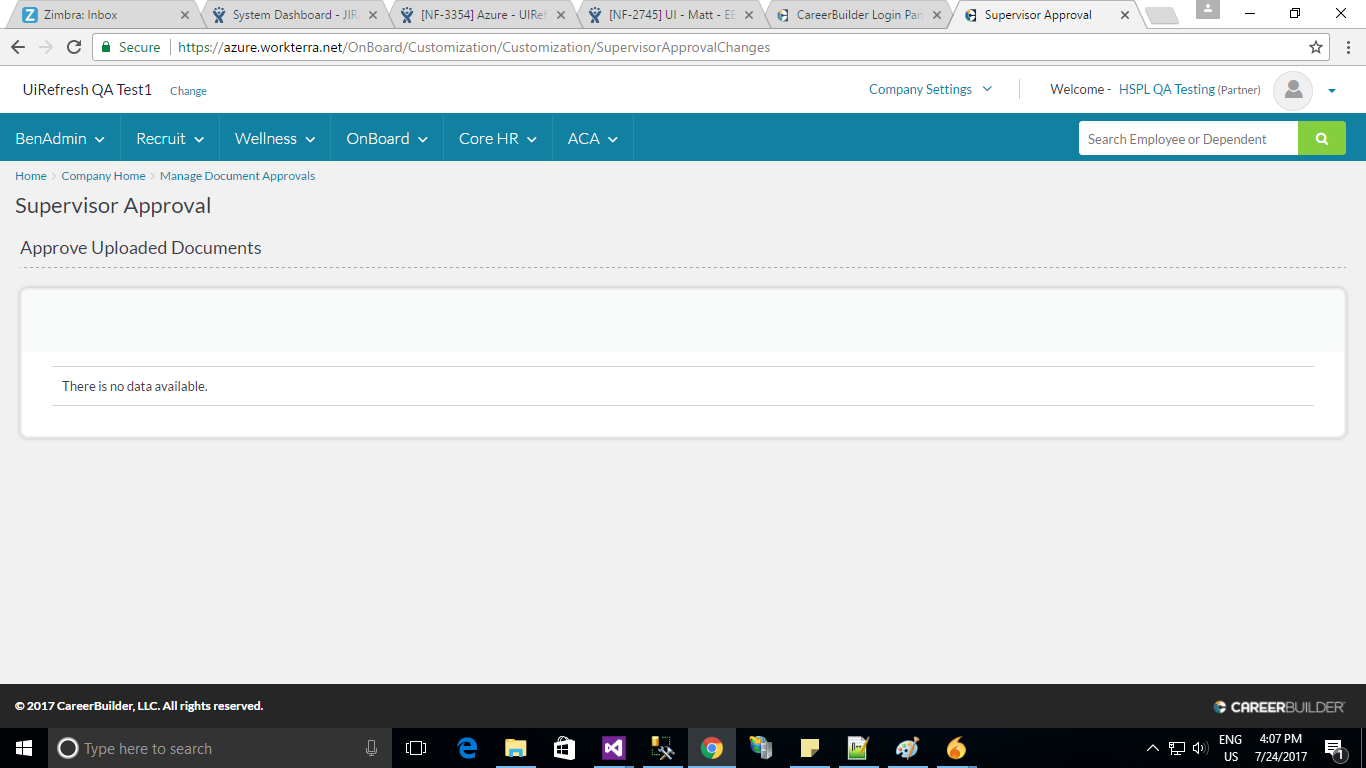1366x768 pixels.
Task: Switch to the System Dashboard JIRA tab
Action: 290,15
